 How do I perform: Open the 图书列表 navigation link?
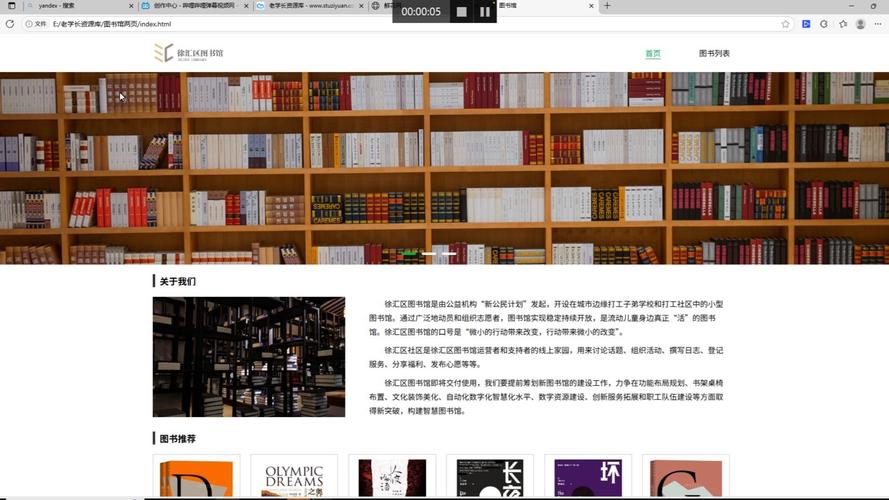coord(714,53)
